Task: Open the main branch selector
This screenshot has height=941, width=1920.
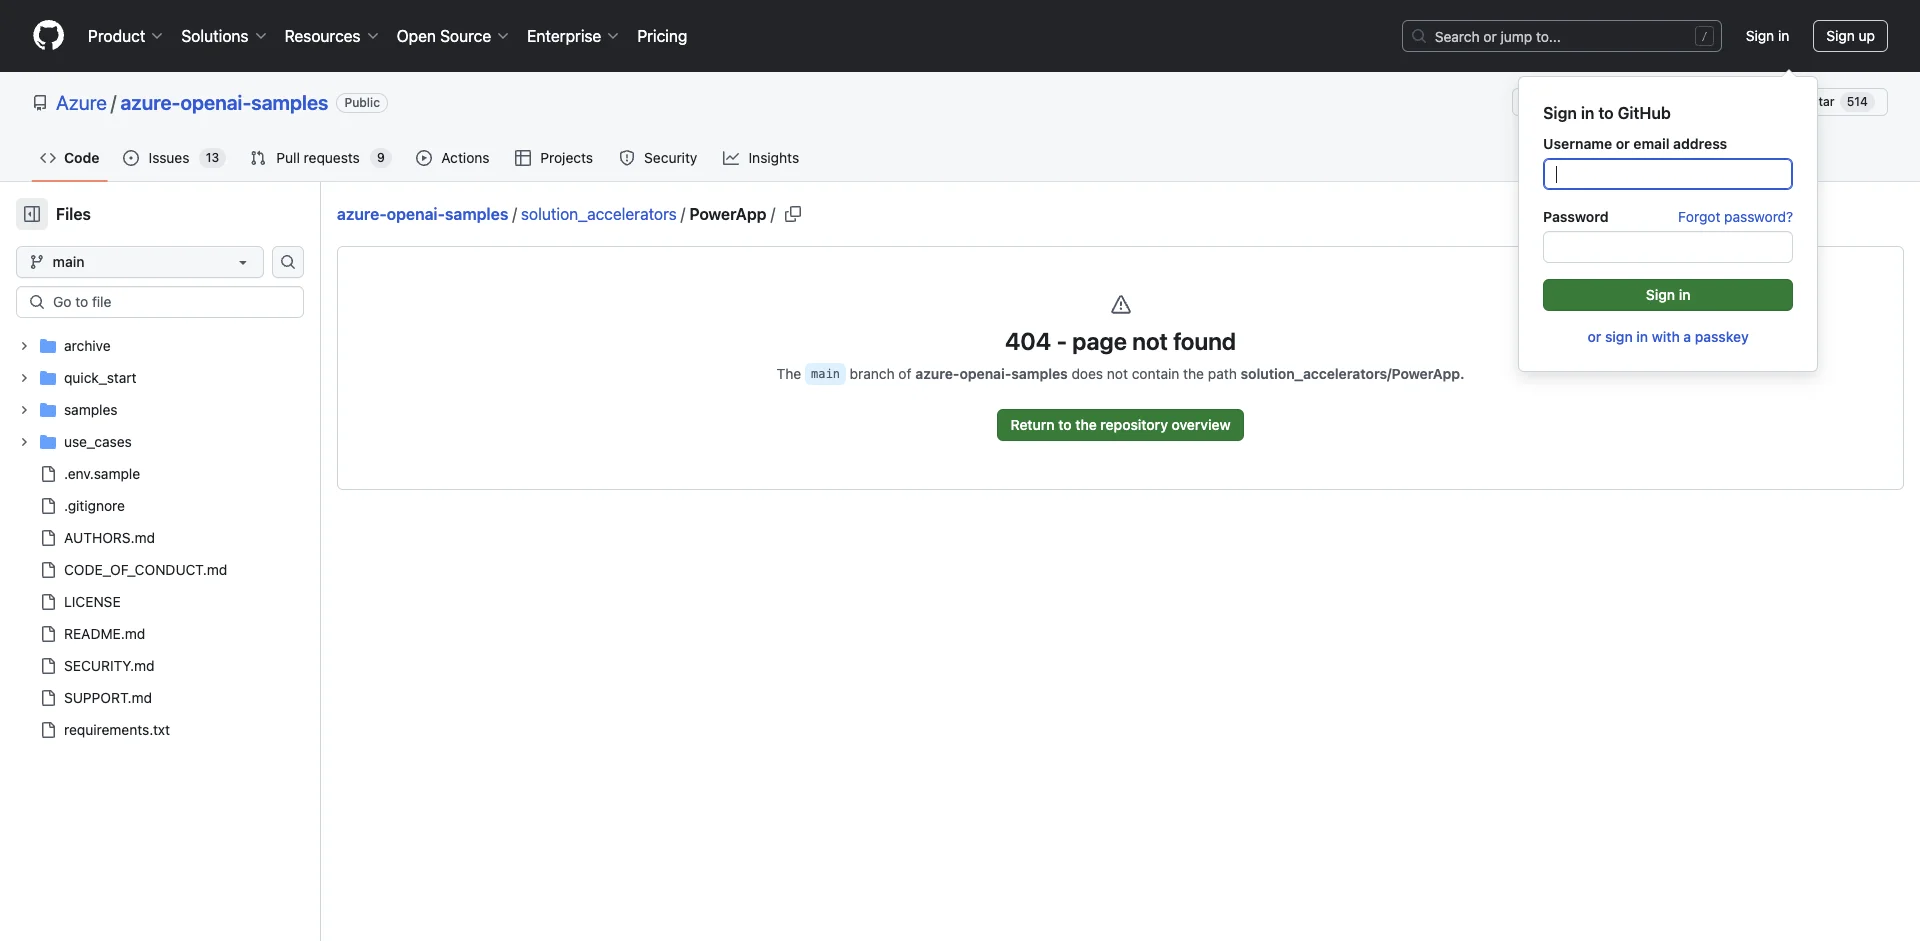Action: point(140,262)
